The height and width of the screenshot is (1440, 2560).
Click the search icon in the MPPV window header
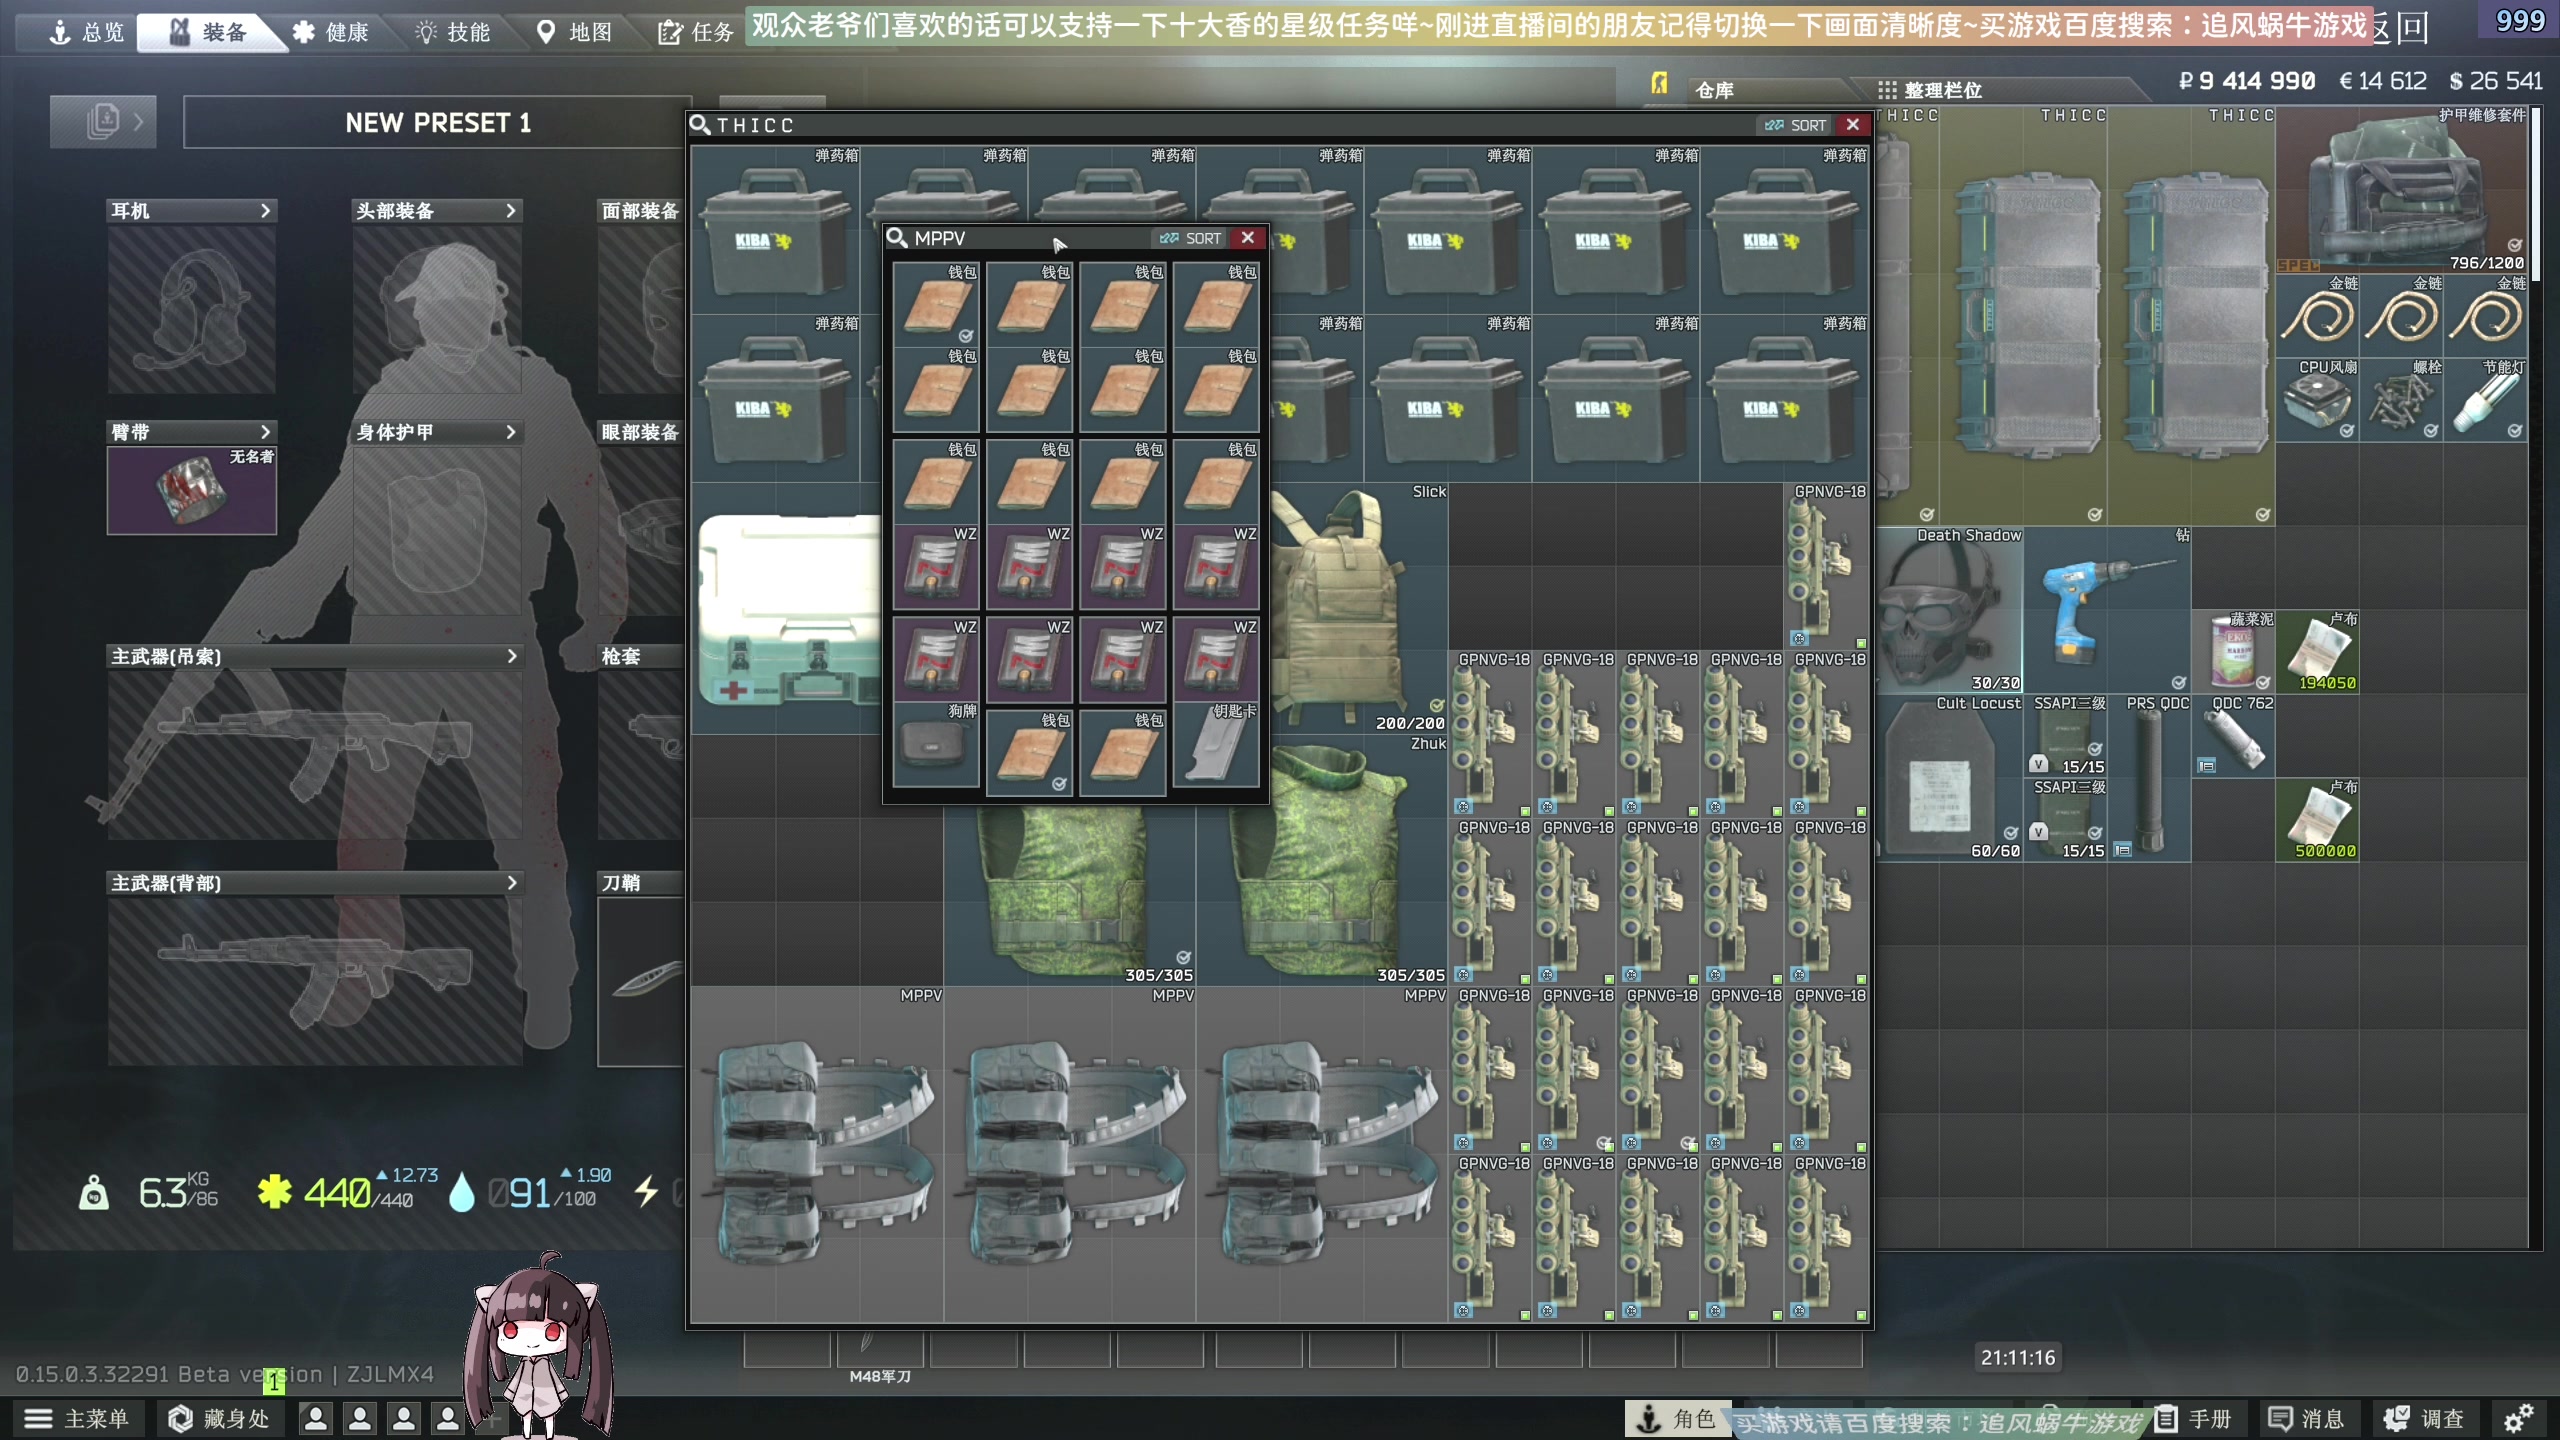point(897,238)
